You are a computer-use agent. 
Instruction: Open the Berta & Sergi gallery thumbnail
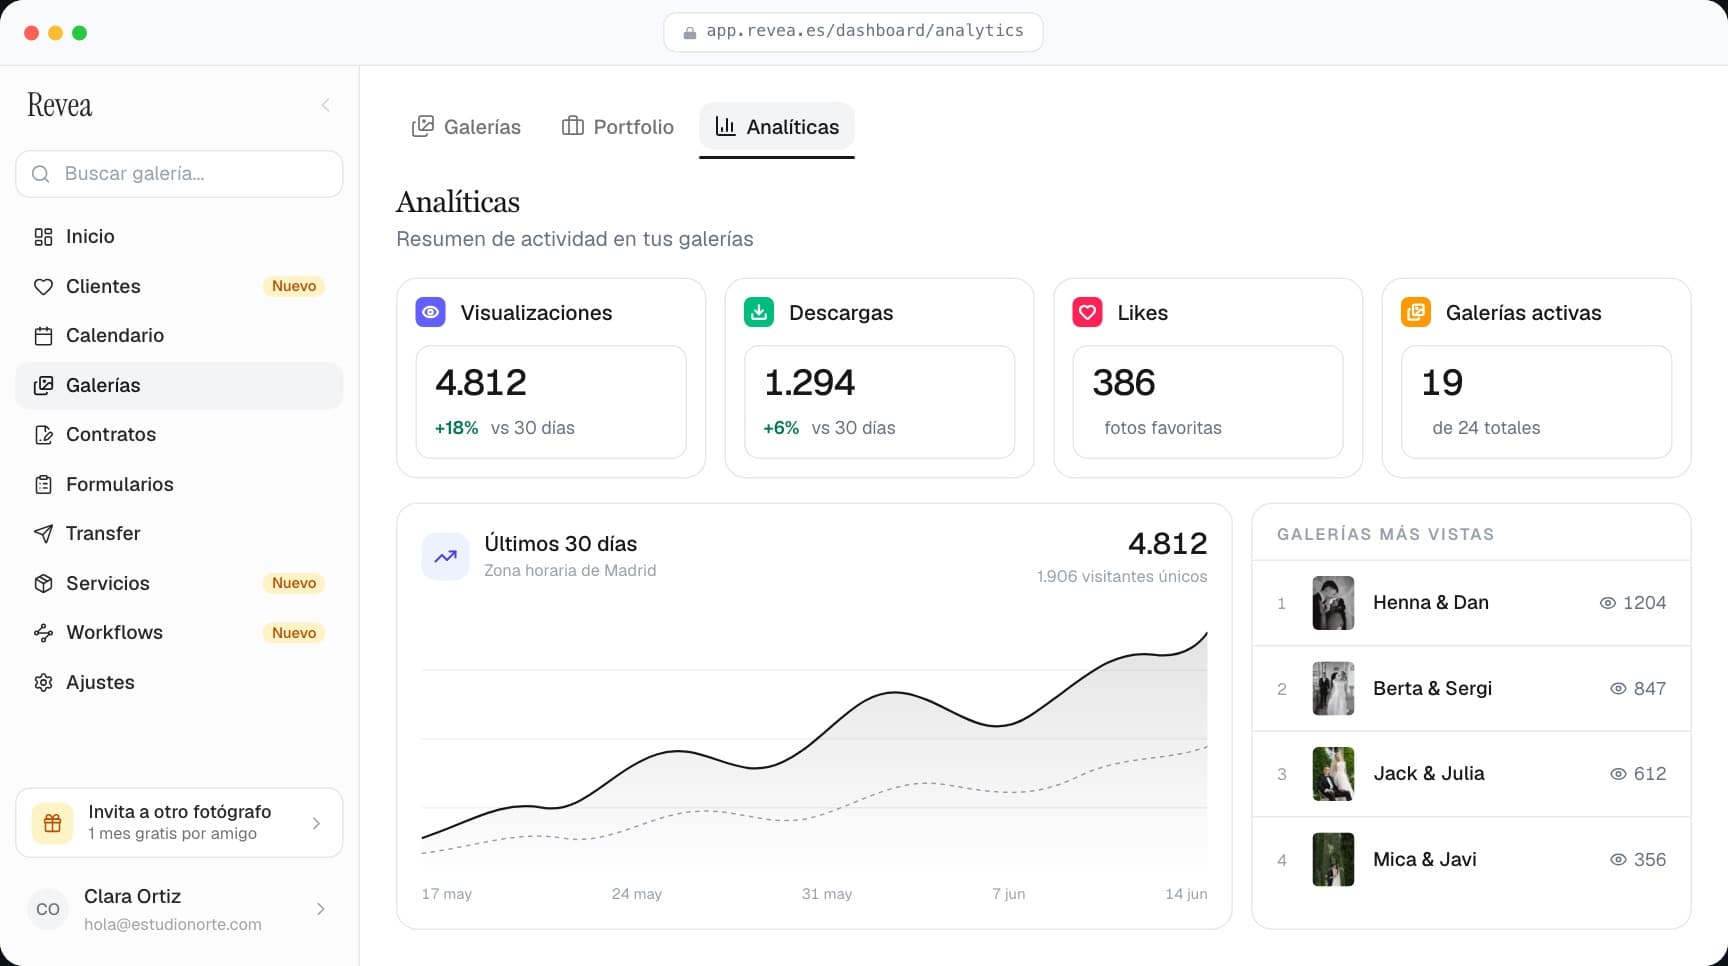pyautogui.click(x=1333, y=688)
